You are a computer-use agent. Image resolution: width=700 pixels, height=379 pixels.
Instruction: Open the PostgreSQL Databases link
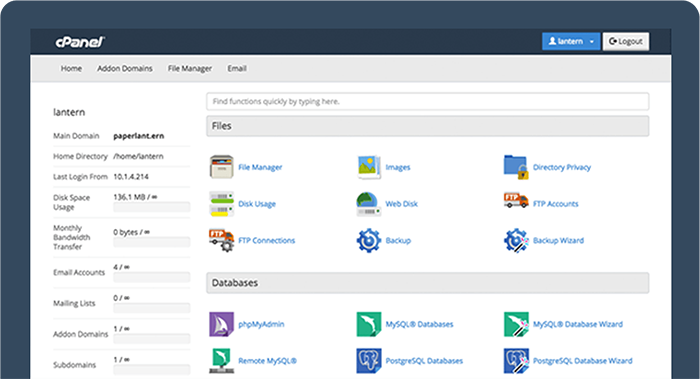[x=424, y=361]
